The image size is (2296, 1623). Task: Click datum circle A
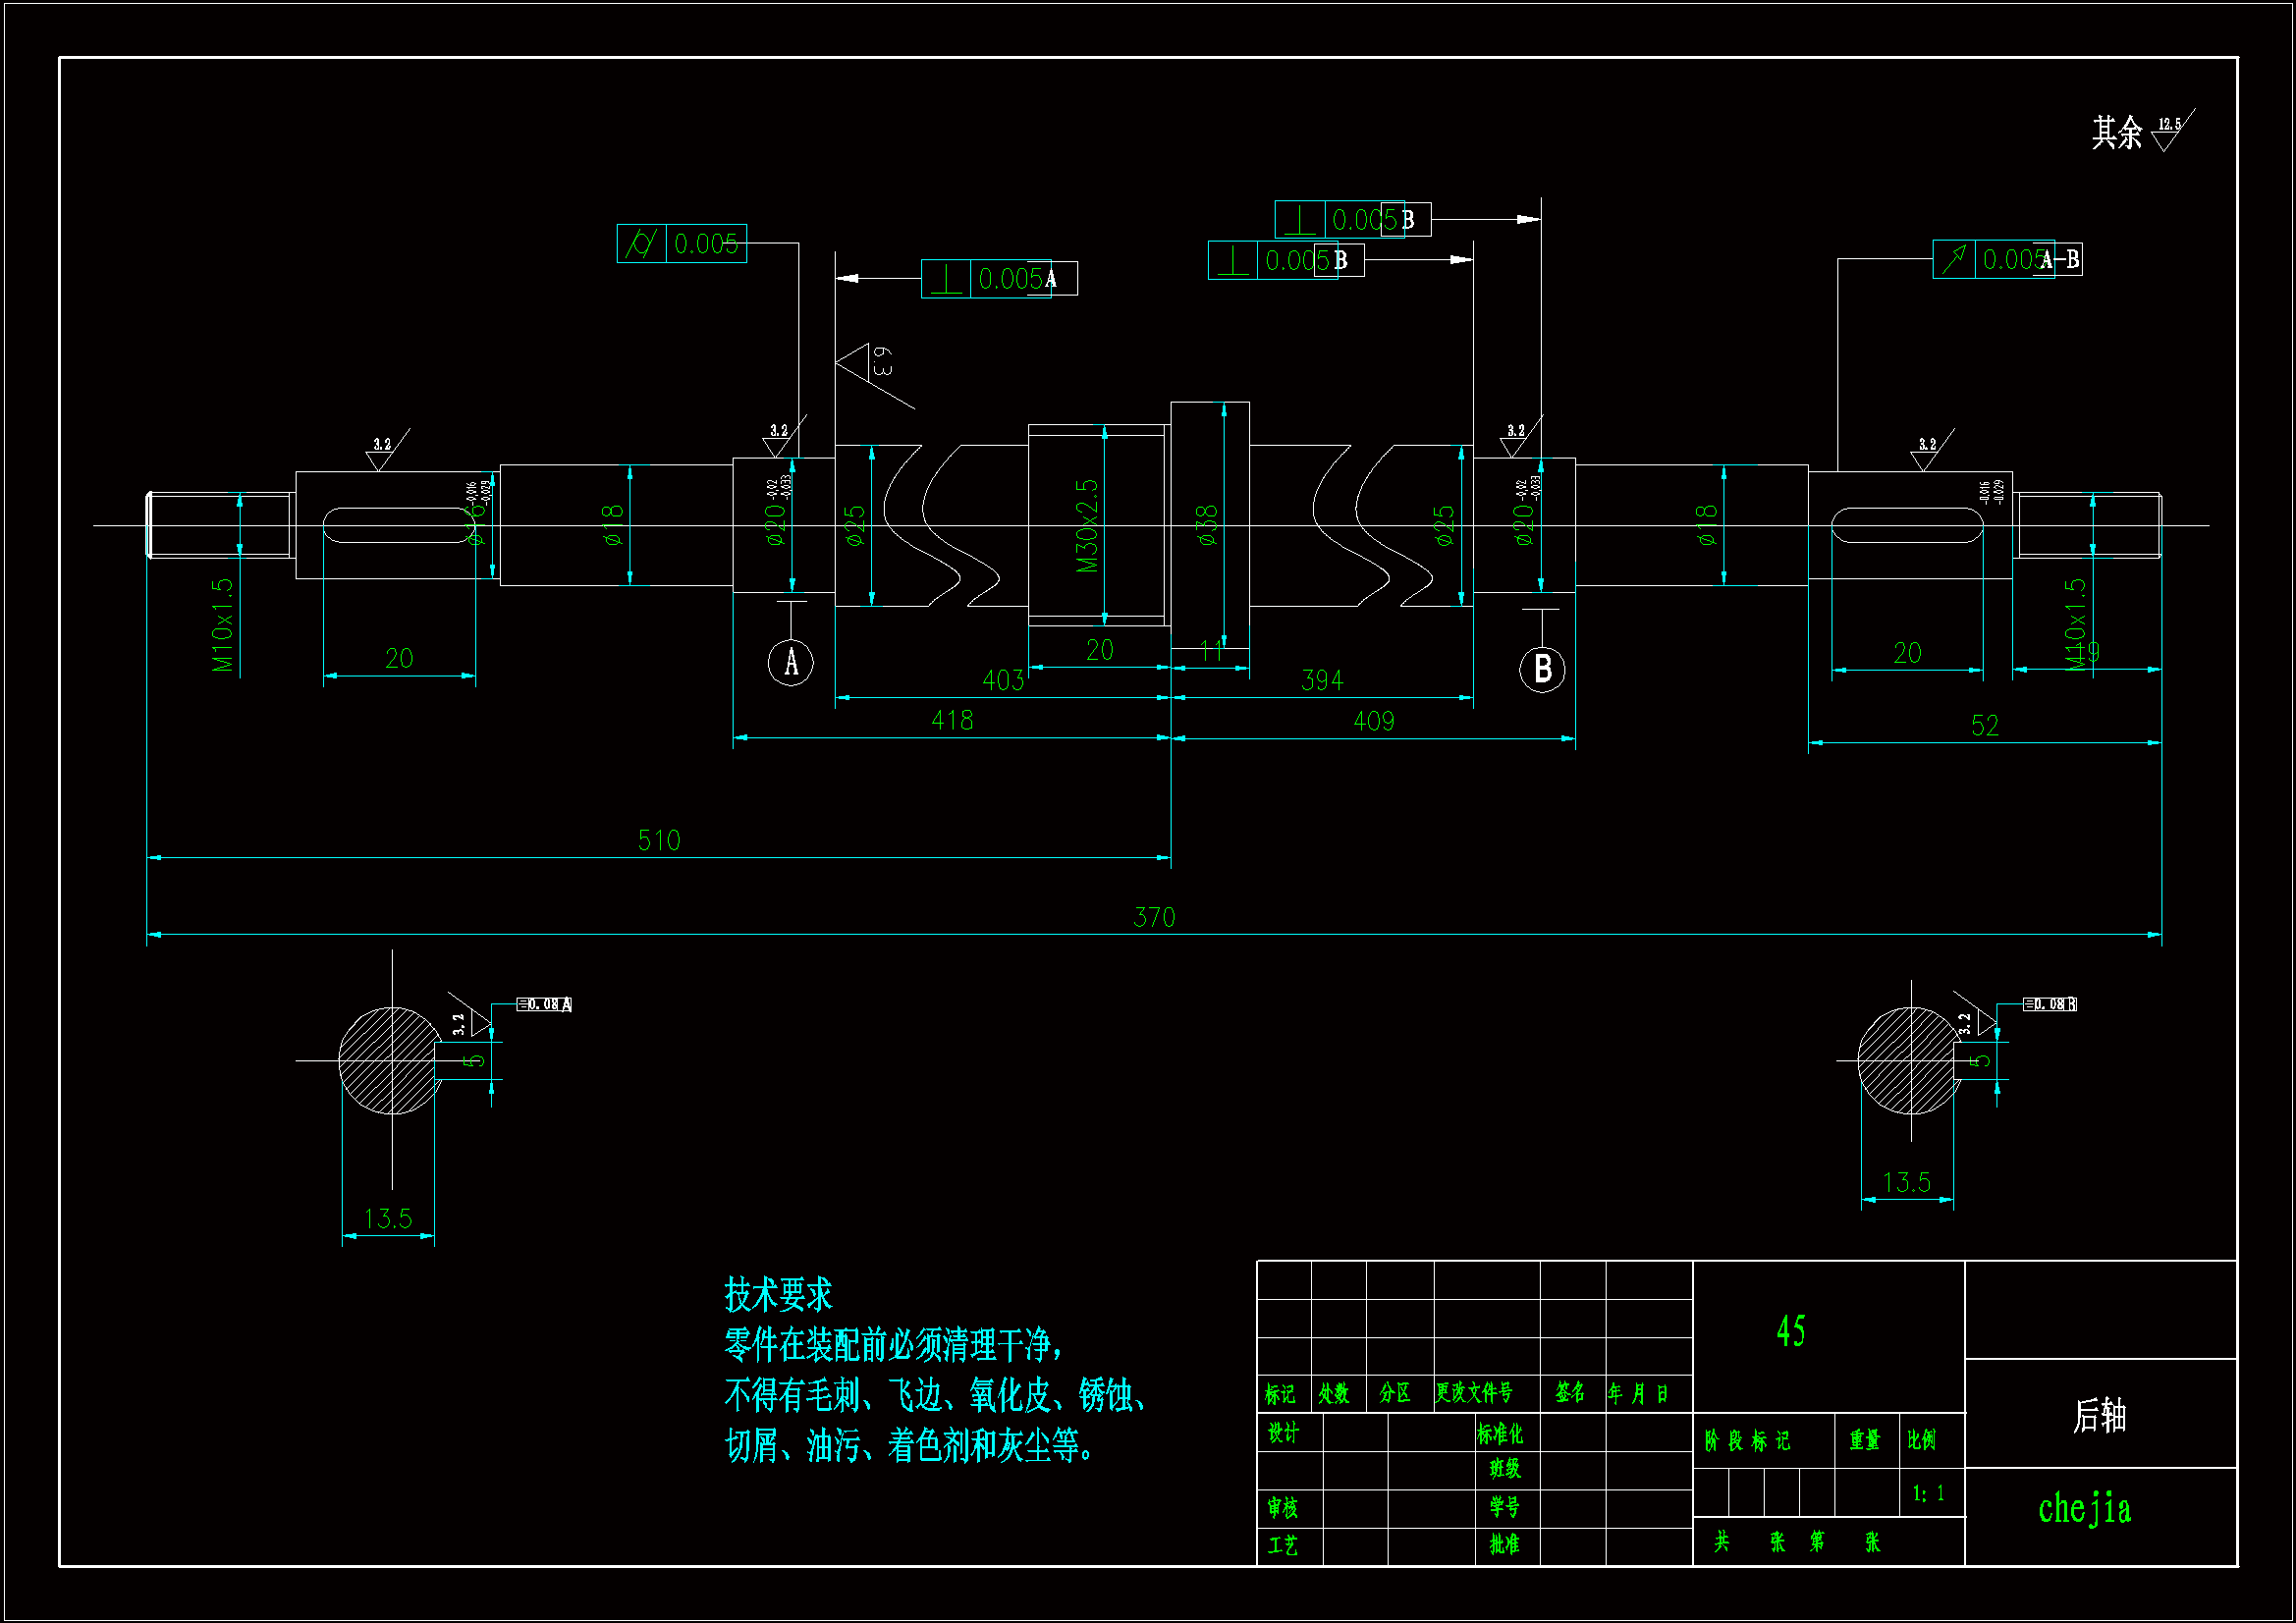click(790, 662)
